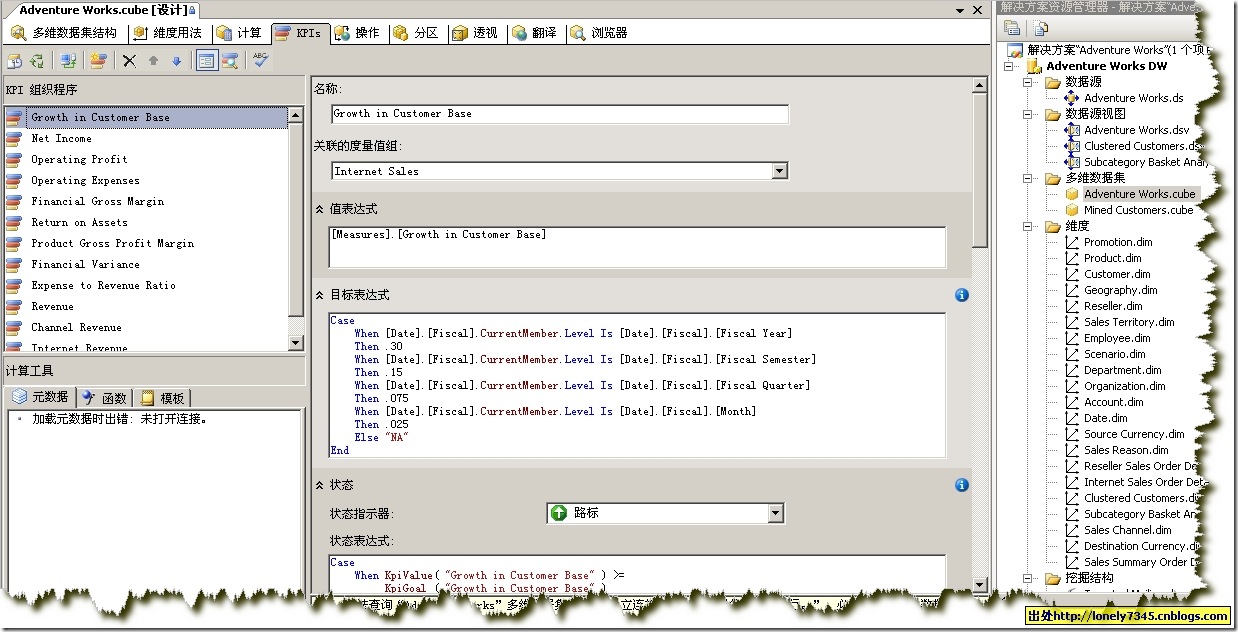The width and height of the screenshot is (1238, 632).
Task: Open the info icon beside 状态
Action: [x=961, y=485]
